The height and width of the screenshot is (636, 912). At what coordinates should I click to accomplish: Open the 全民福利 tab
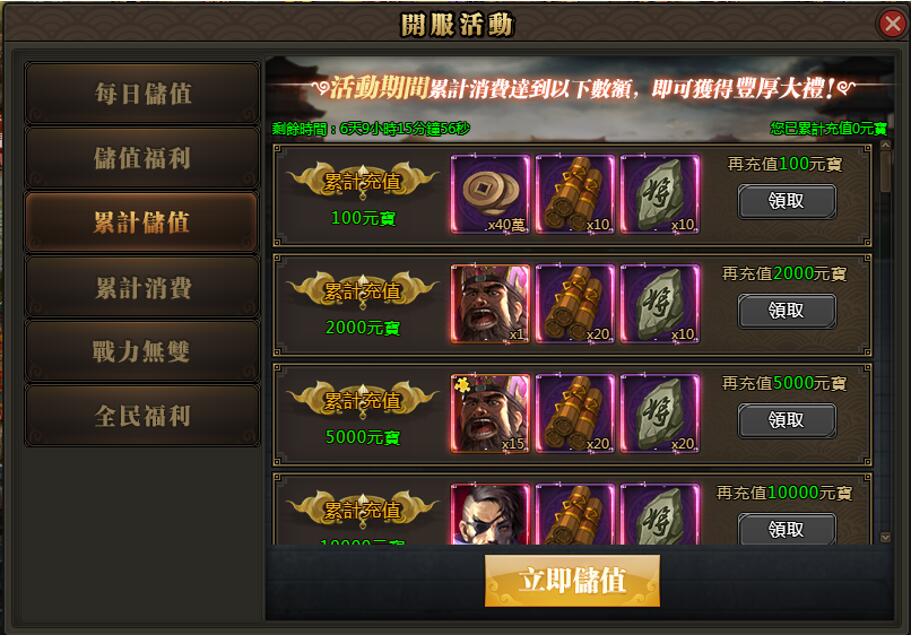click(x=142, y=416)
